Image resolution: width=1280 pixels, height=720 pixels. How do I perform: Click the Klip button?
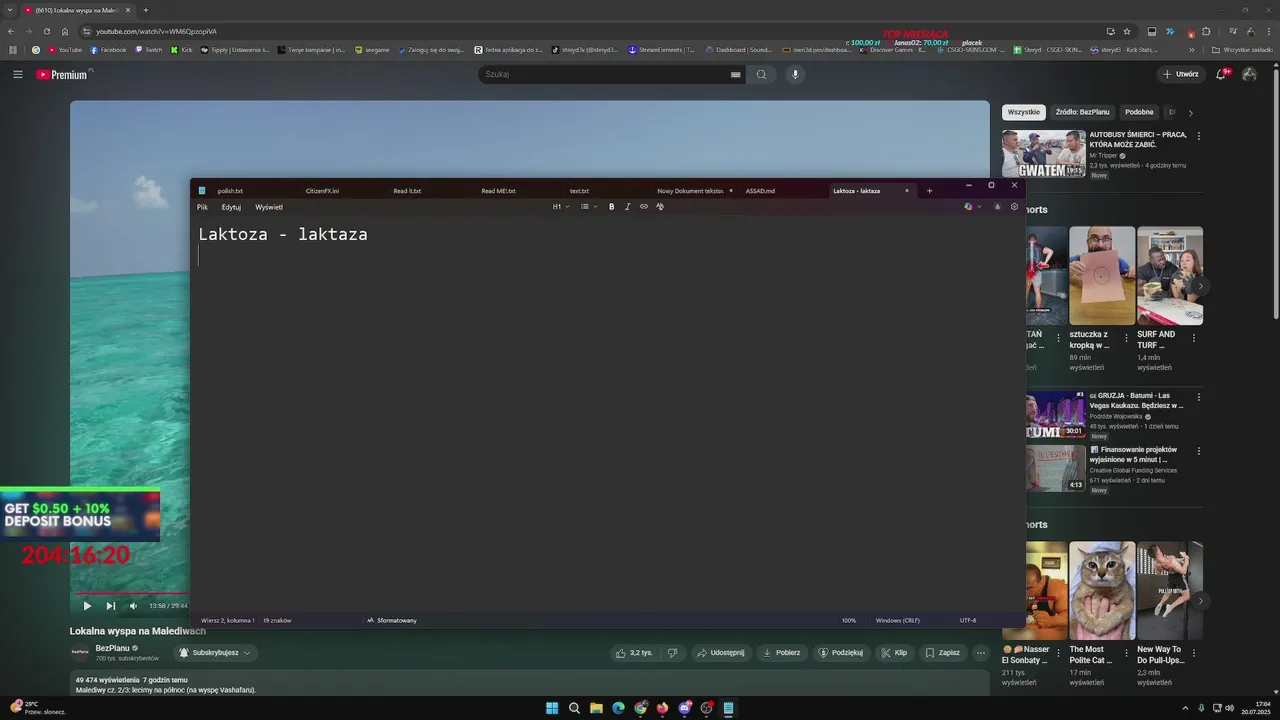pyautogui.click(x=894, y=653)
